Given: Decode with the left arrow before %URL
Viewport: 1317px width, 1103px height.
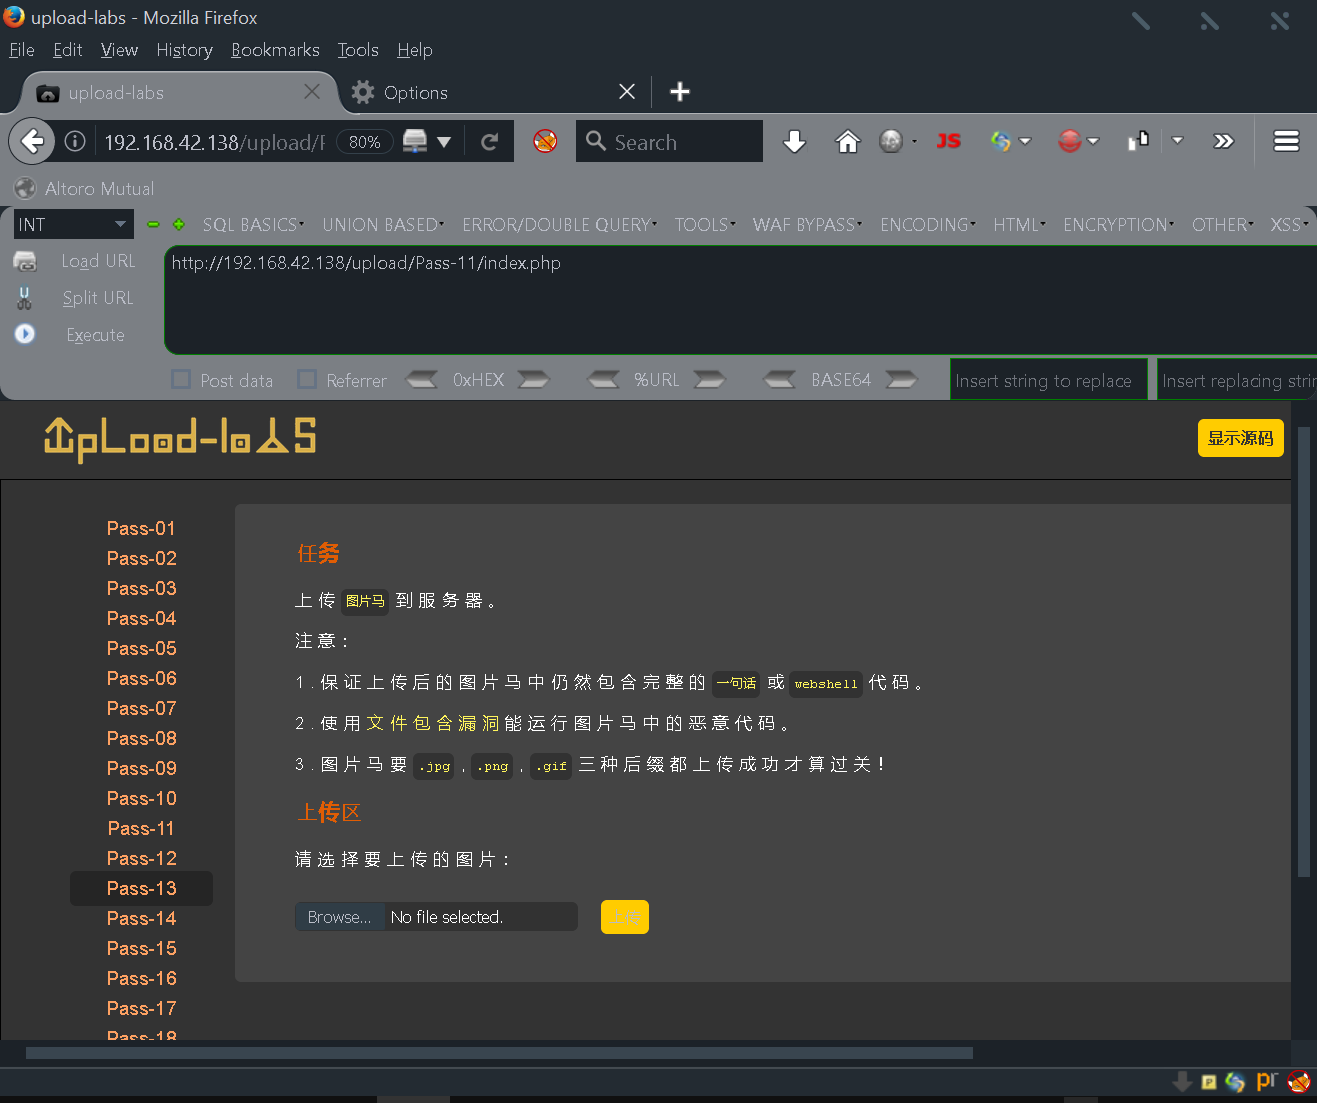Looking at the screenshot, I should [603, 380].
